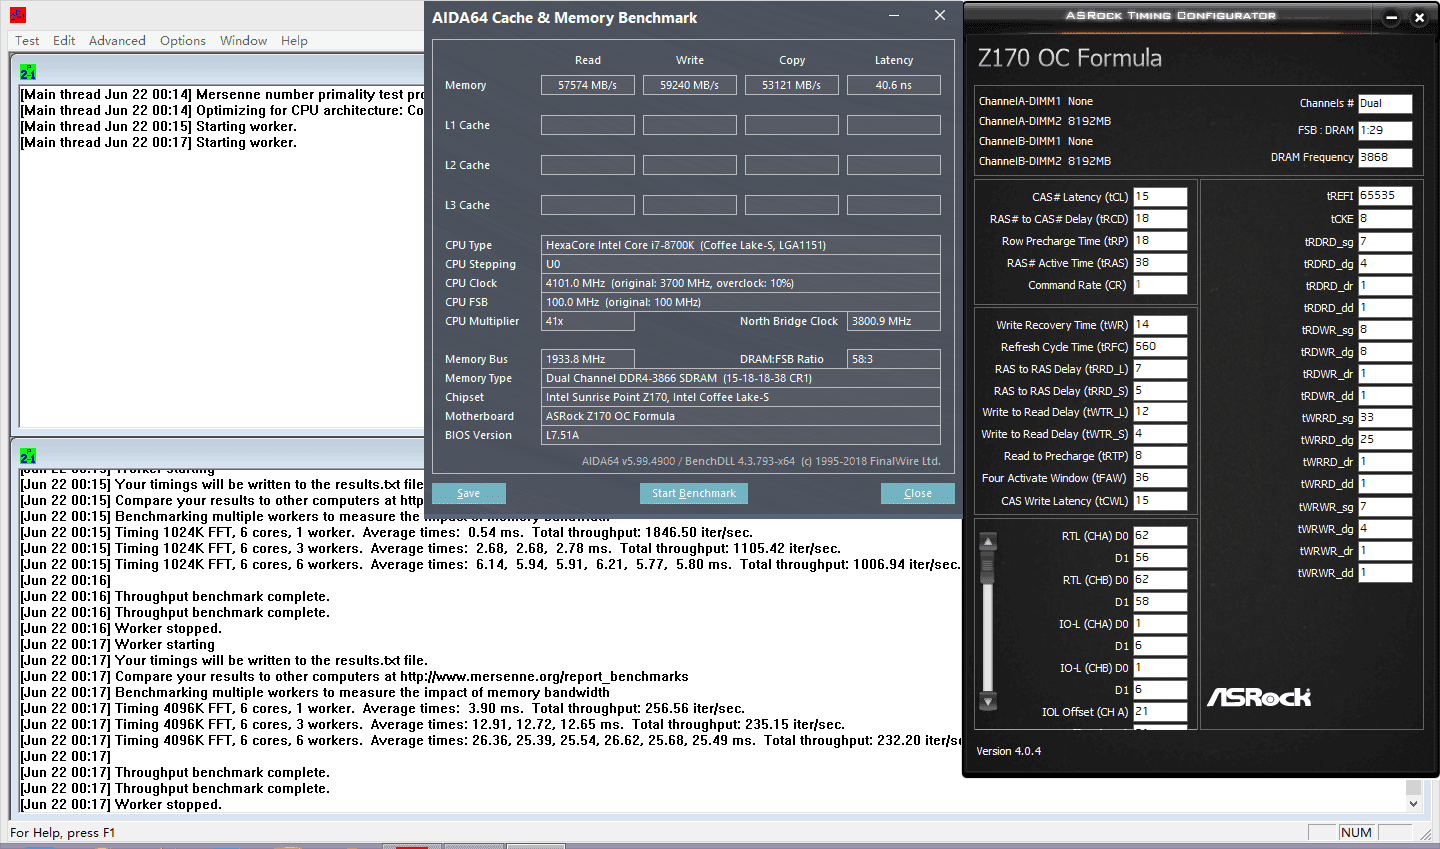
Task: Click the empty L2 Cache Write field
Action: [690, 165]
